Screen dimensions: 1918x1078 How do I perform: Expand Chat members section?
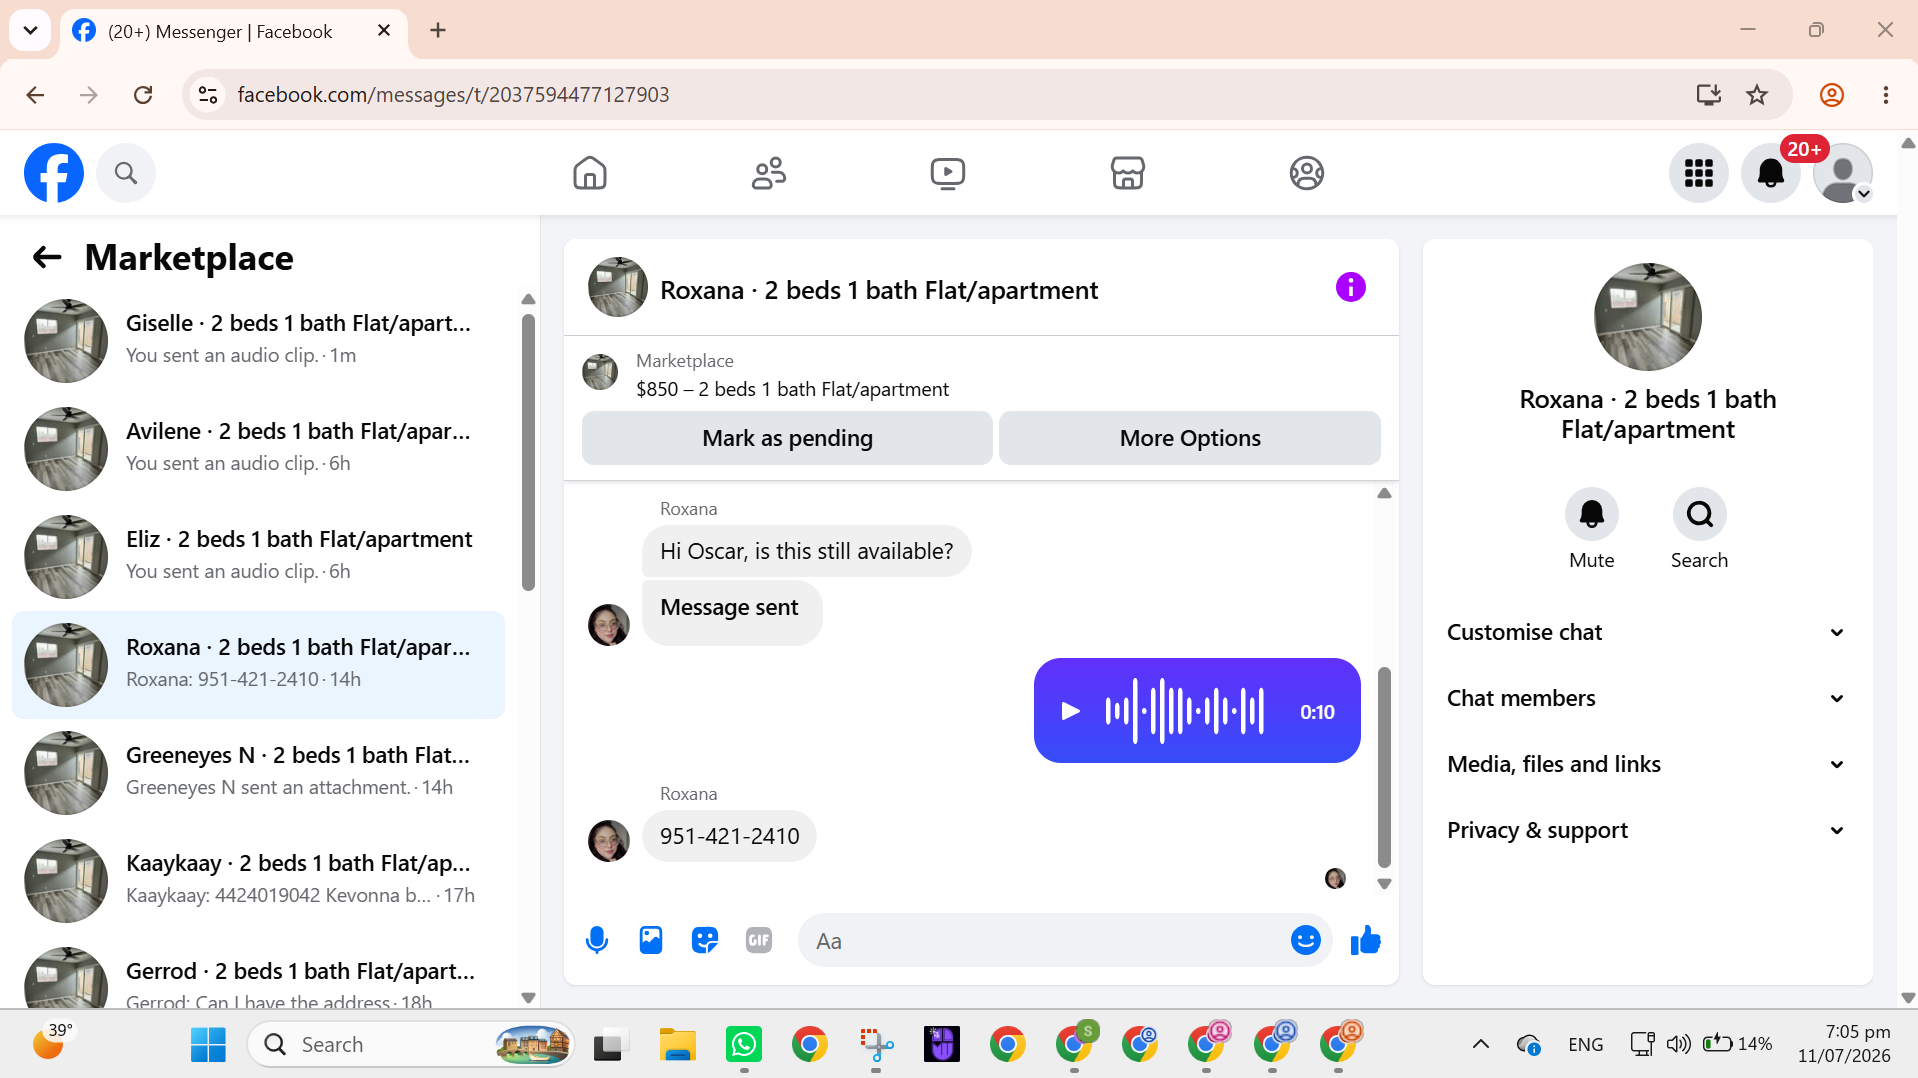(1646, 698)
